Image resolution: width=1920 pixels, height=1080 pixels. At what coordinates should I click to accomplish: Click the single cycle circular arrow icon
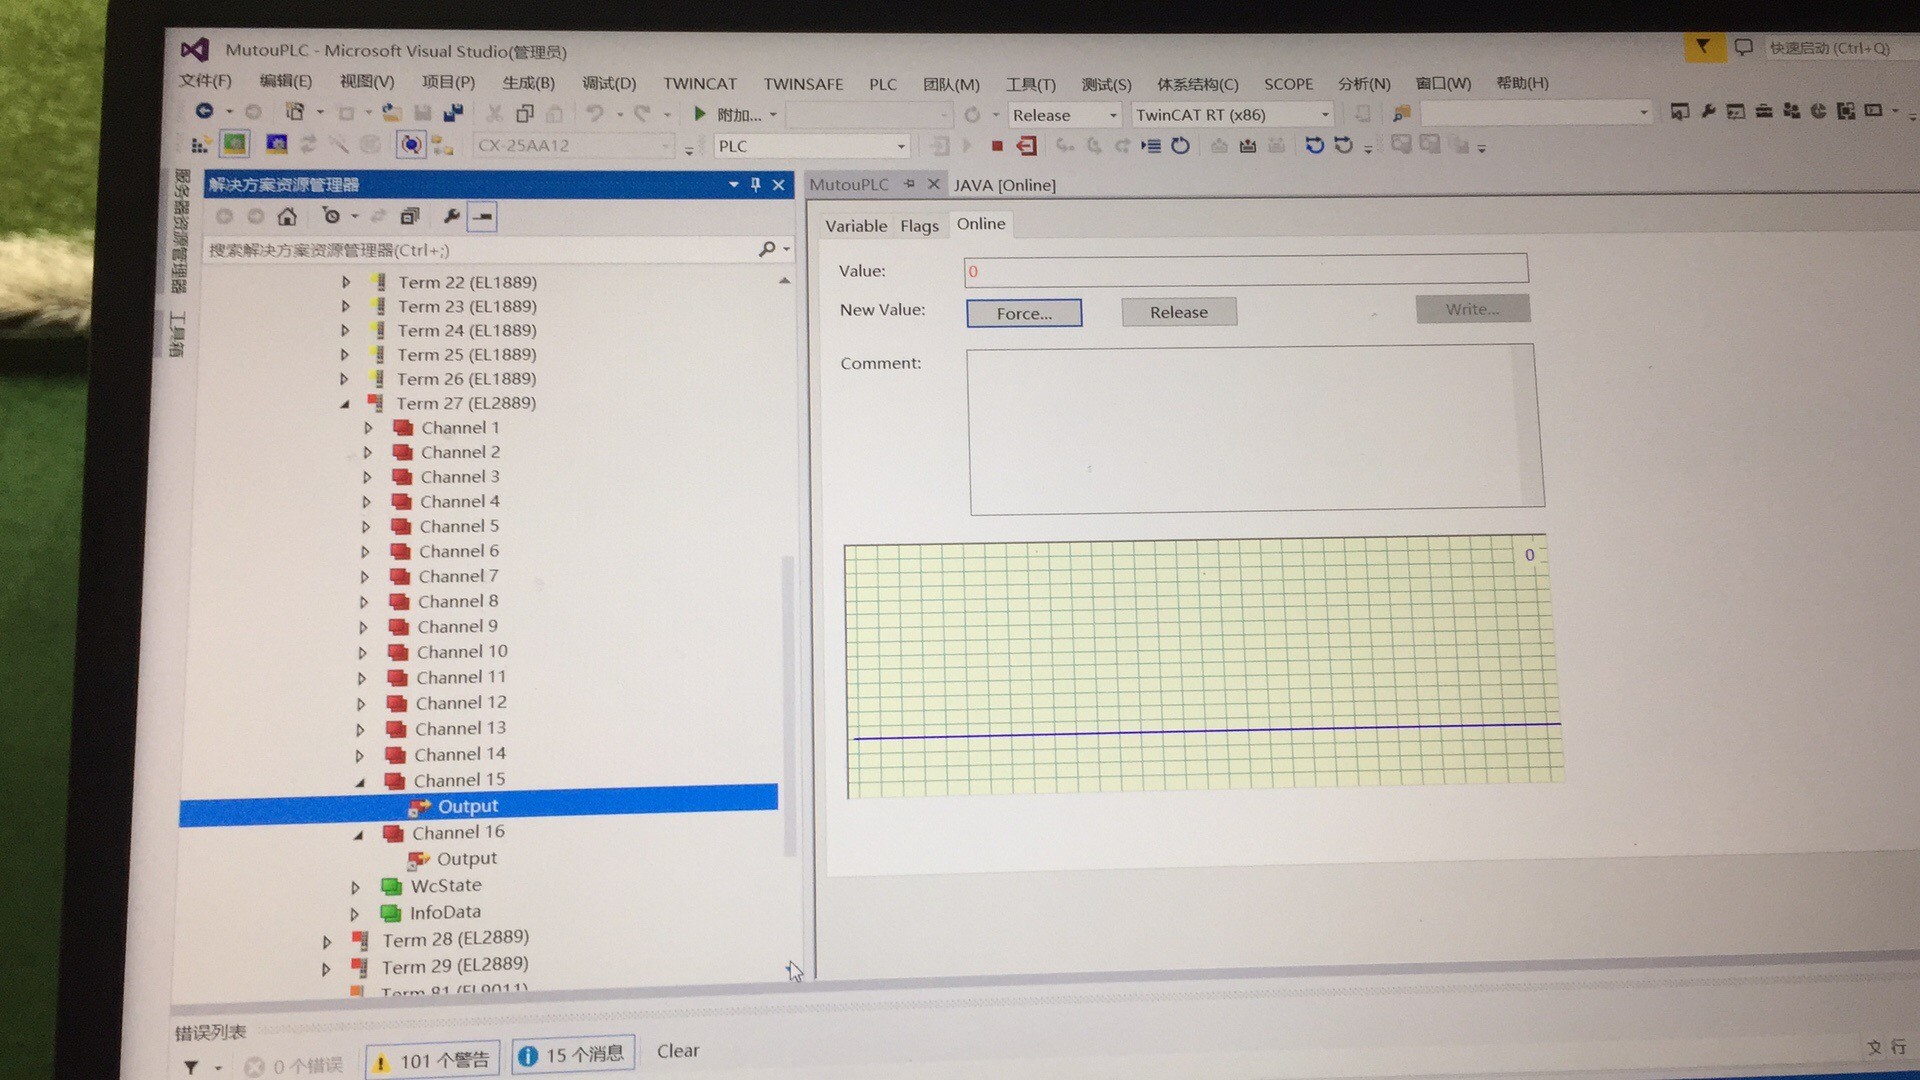(x=1181, y=146)
